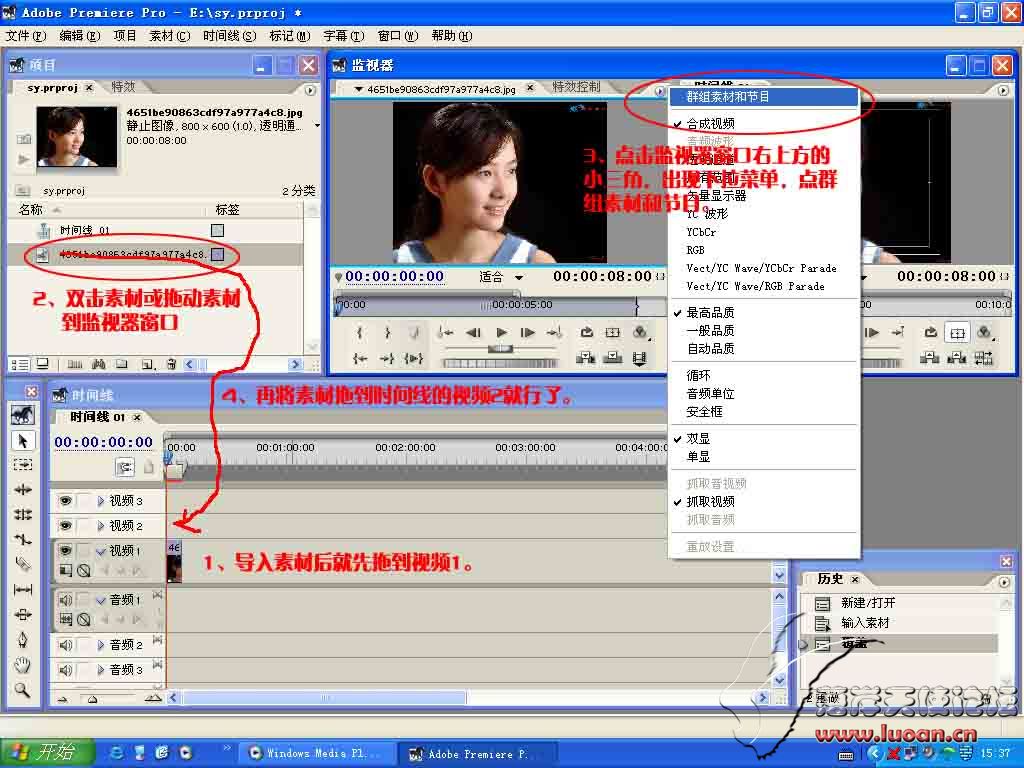Mute the 音频 3 track speaker

pyautogui.click(x=65, y=669)
